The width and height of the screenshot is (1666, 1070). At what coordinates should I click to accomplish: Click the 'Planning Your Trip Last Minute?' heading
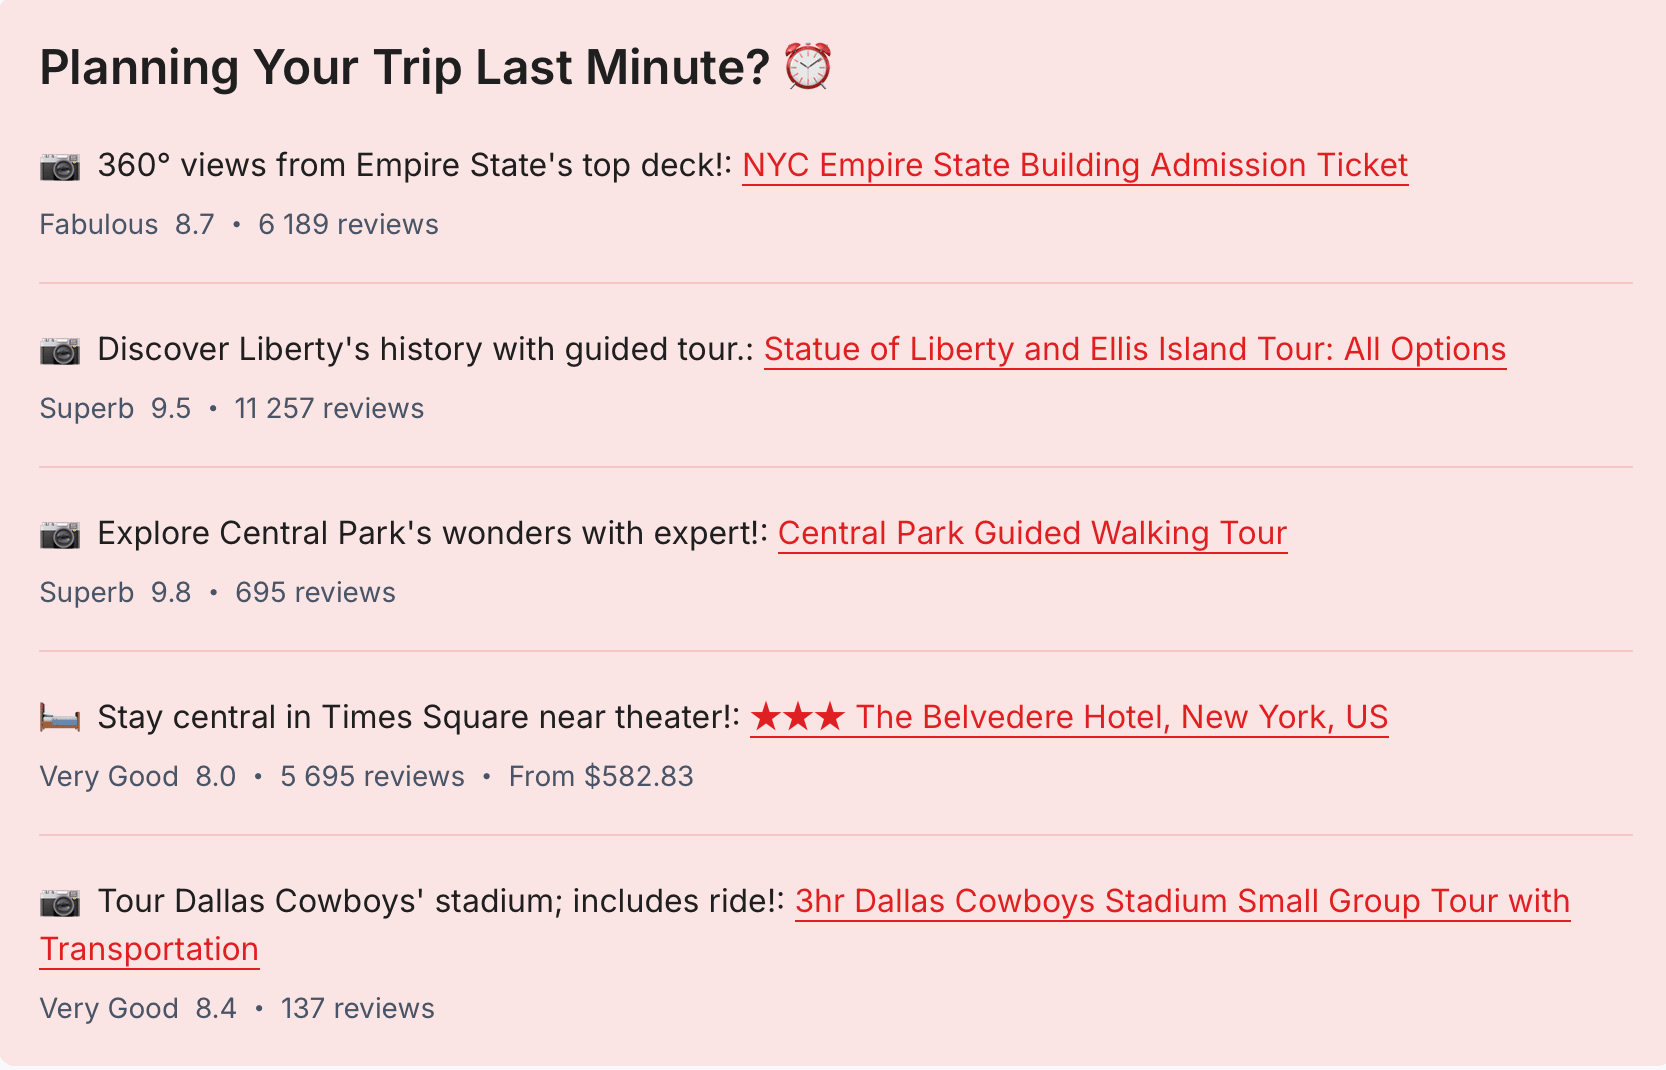404,67
